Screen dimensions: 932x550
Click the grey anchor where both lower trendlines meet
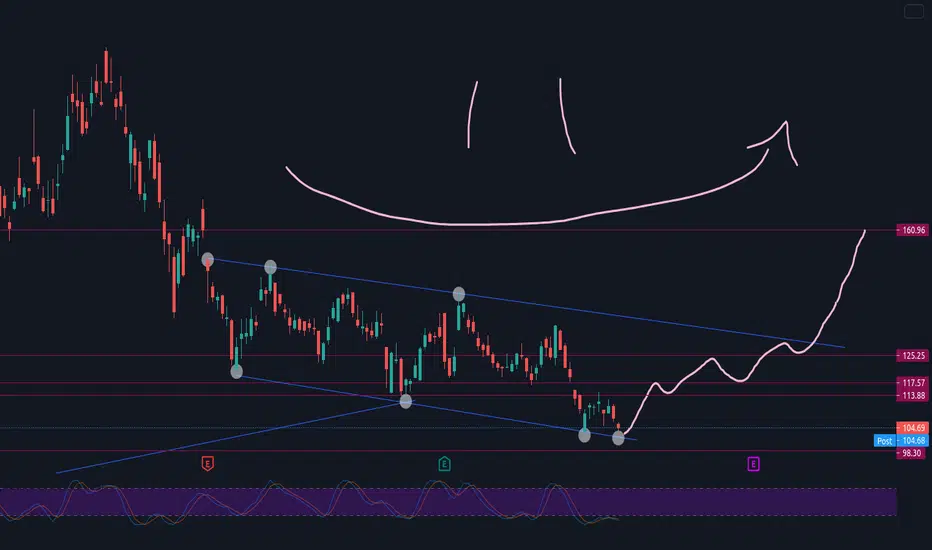[405, 402]
